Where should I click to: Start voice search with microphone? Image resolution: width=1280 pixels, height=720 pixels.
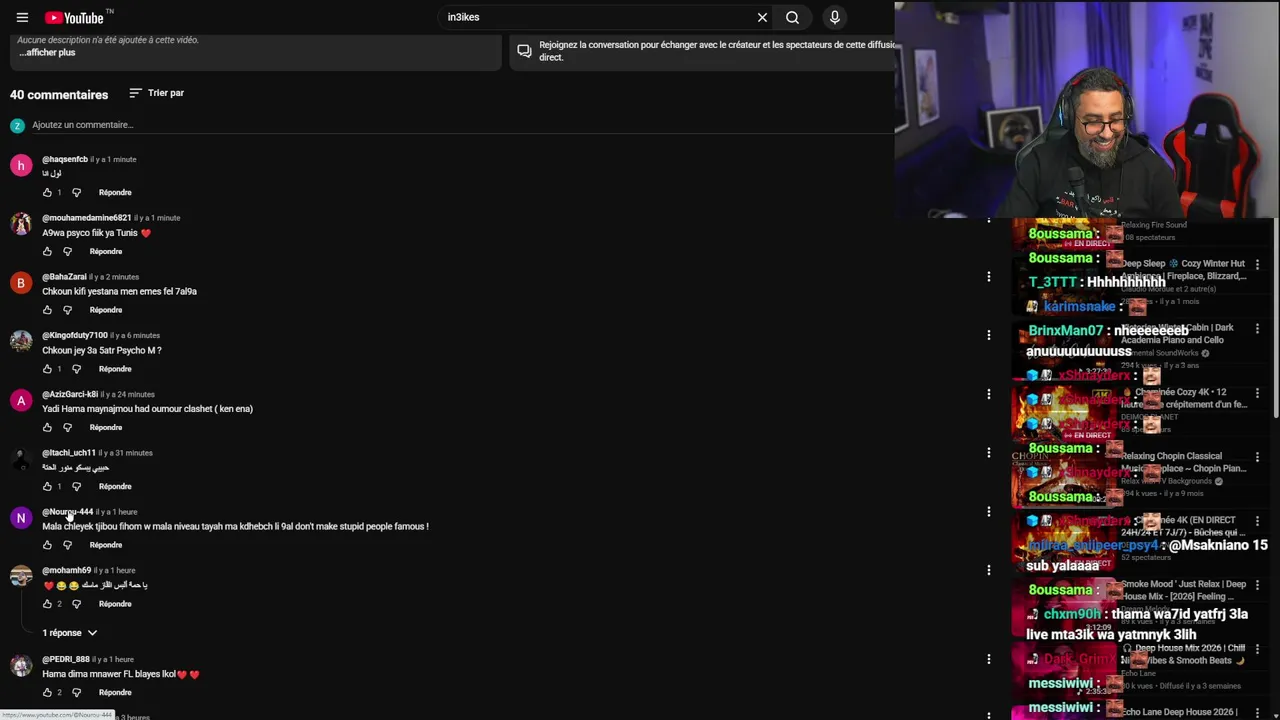pos(835,17)
